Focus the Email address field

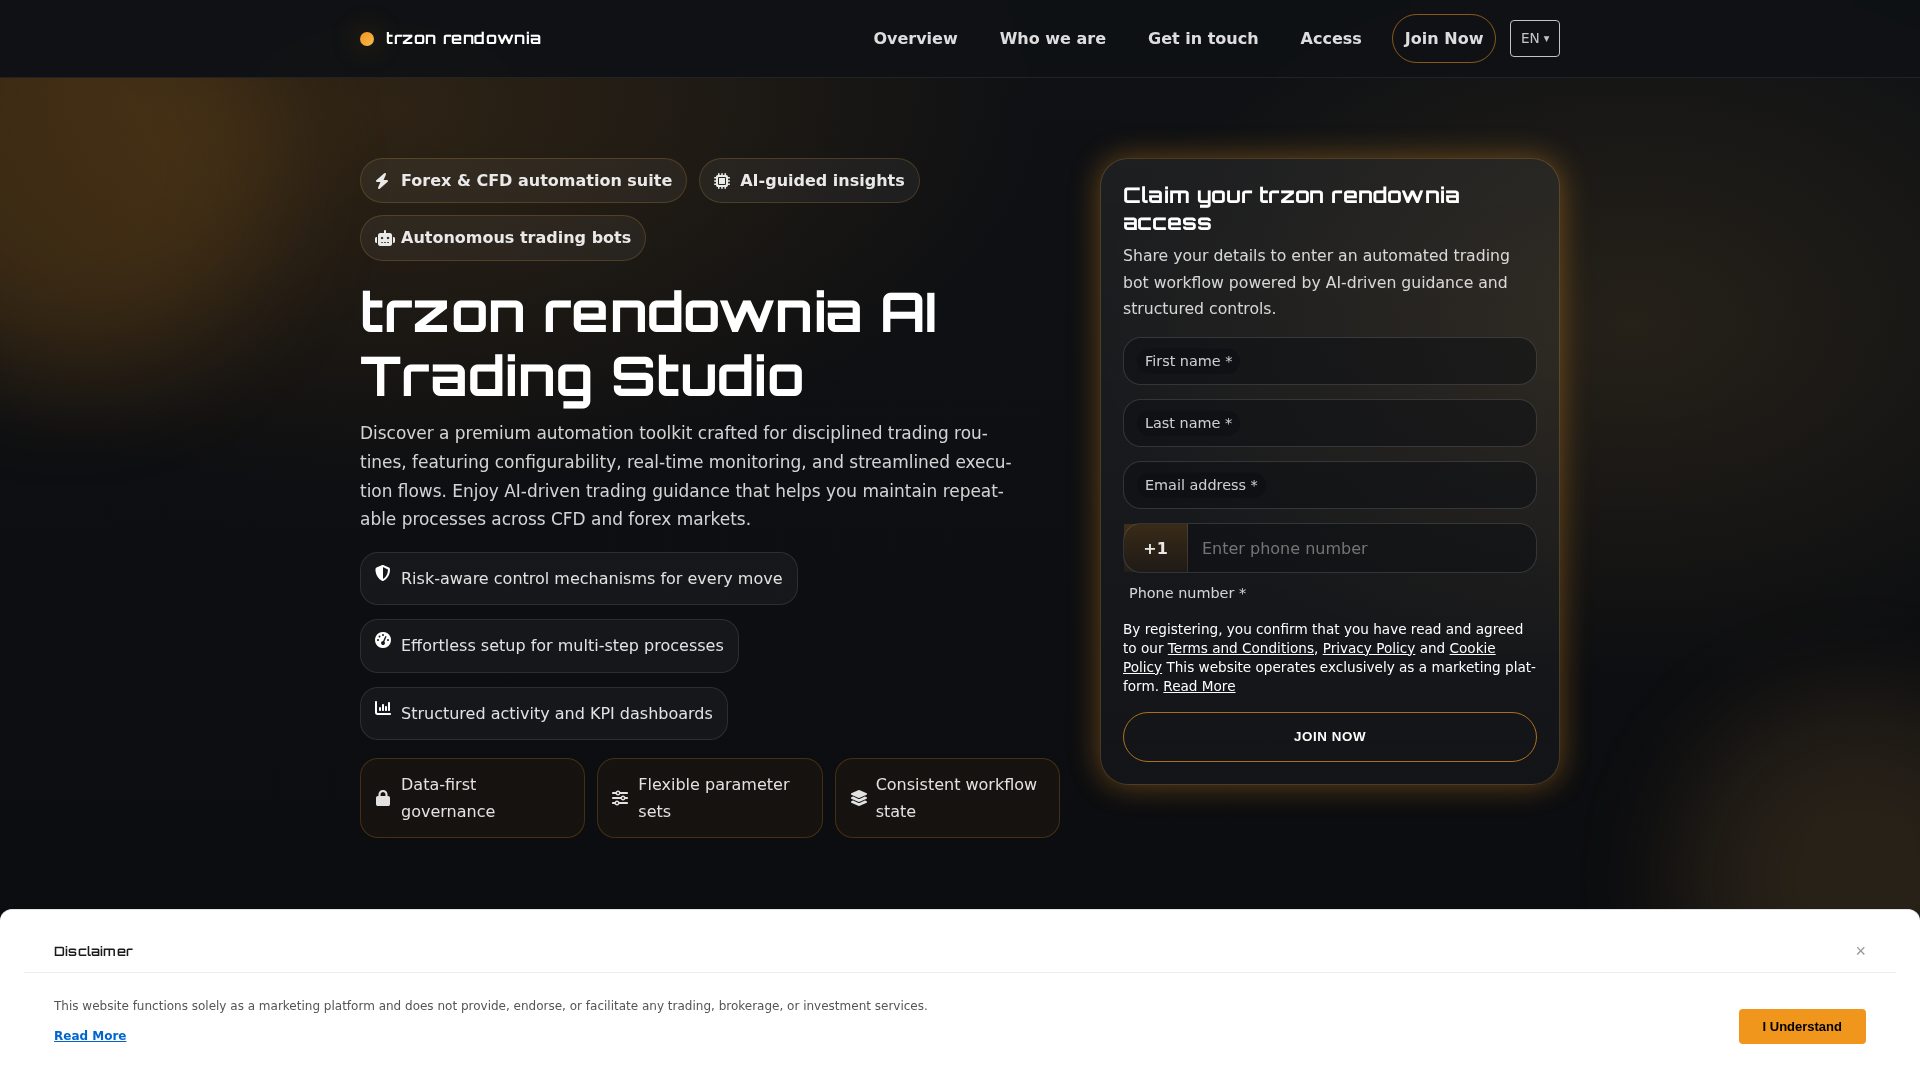[x=1330, y=485]
